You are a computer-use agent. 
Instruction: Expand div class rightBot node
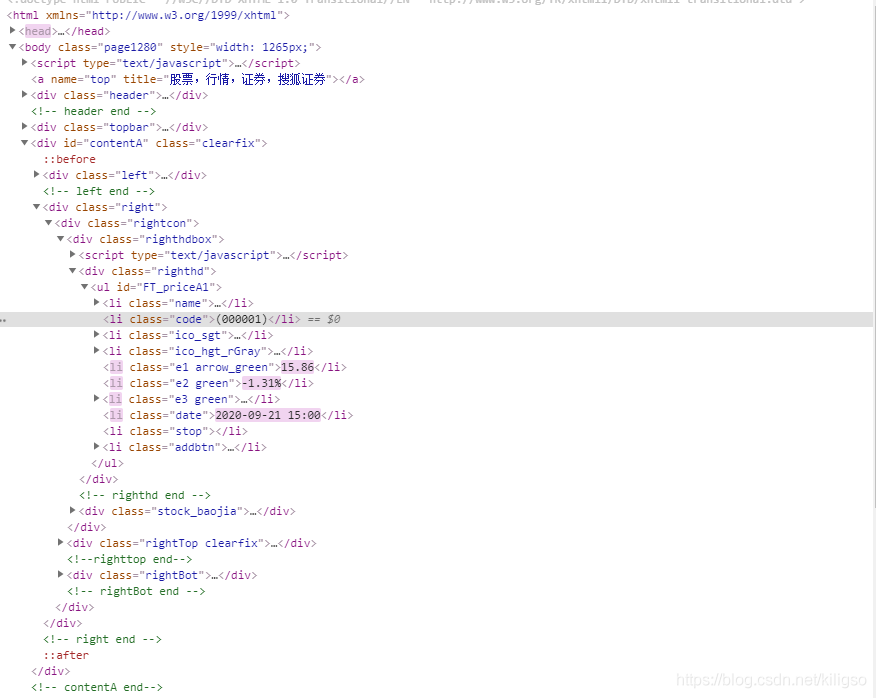coord(60,574)
